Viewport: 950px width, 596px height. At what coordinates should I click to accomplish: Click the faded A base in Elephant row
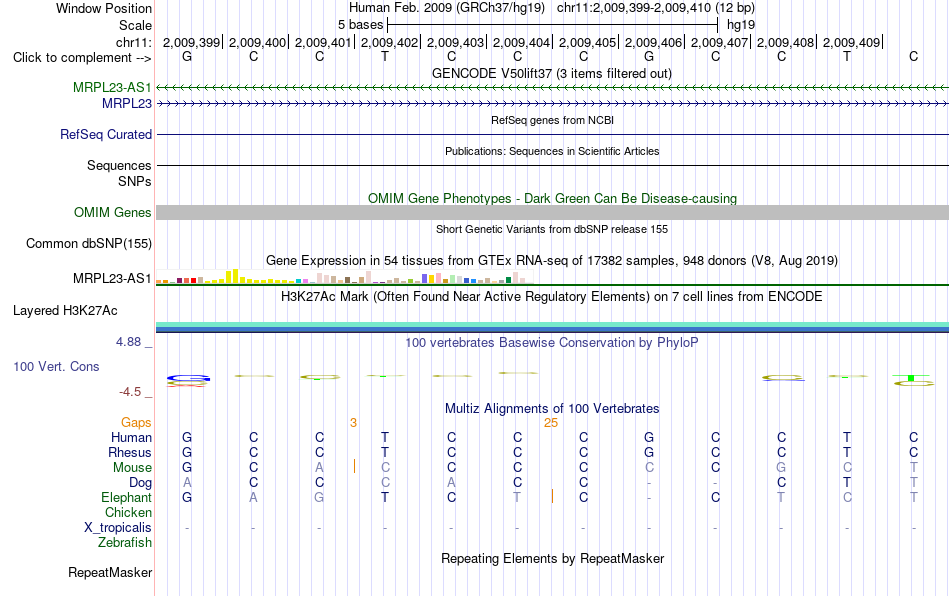253,497
